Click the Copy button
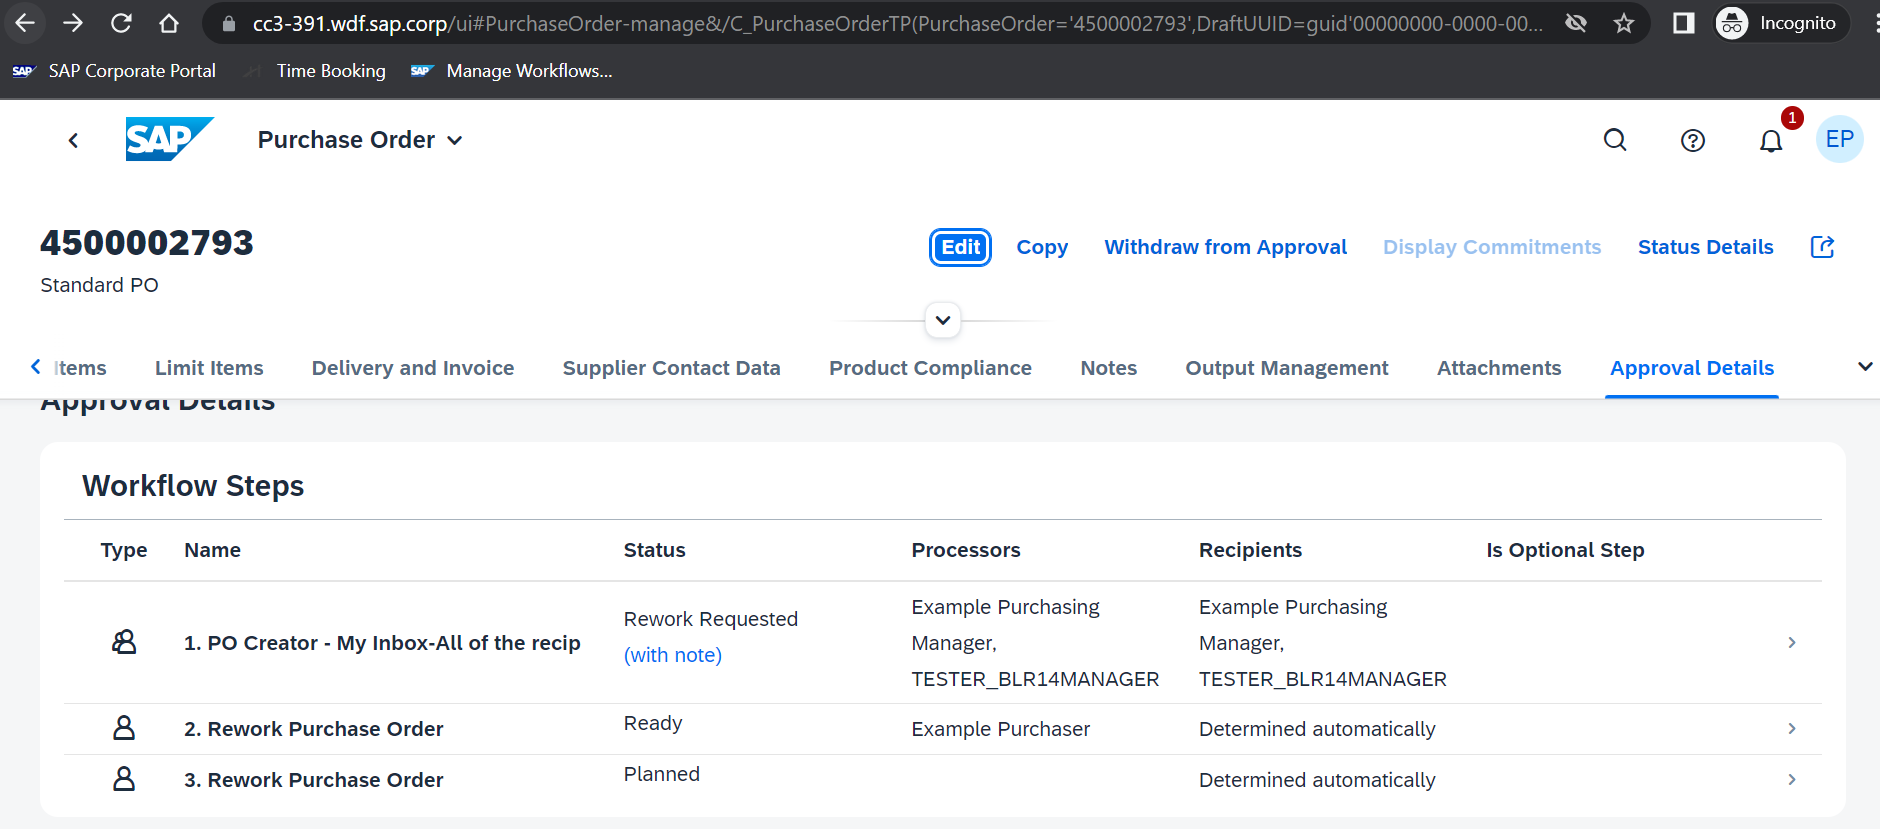This screenshot has width=1880, height=829. [x=1042, y=247]
